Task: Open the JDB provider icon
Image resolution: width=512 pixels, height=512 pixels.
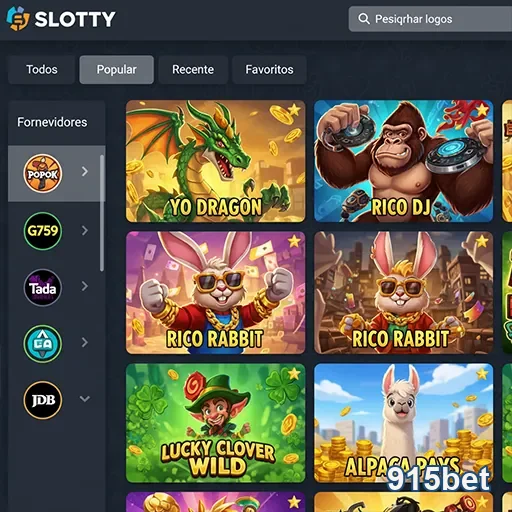Action: point(43,400)
